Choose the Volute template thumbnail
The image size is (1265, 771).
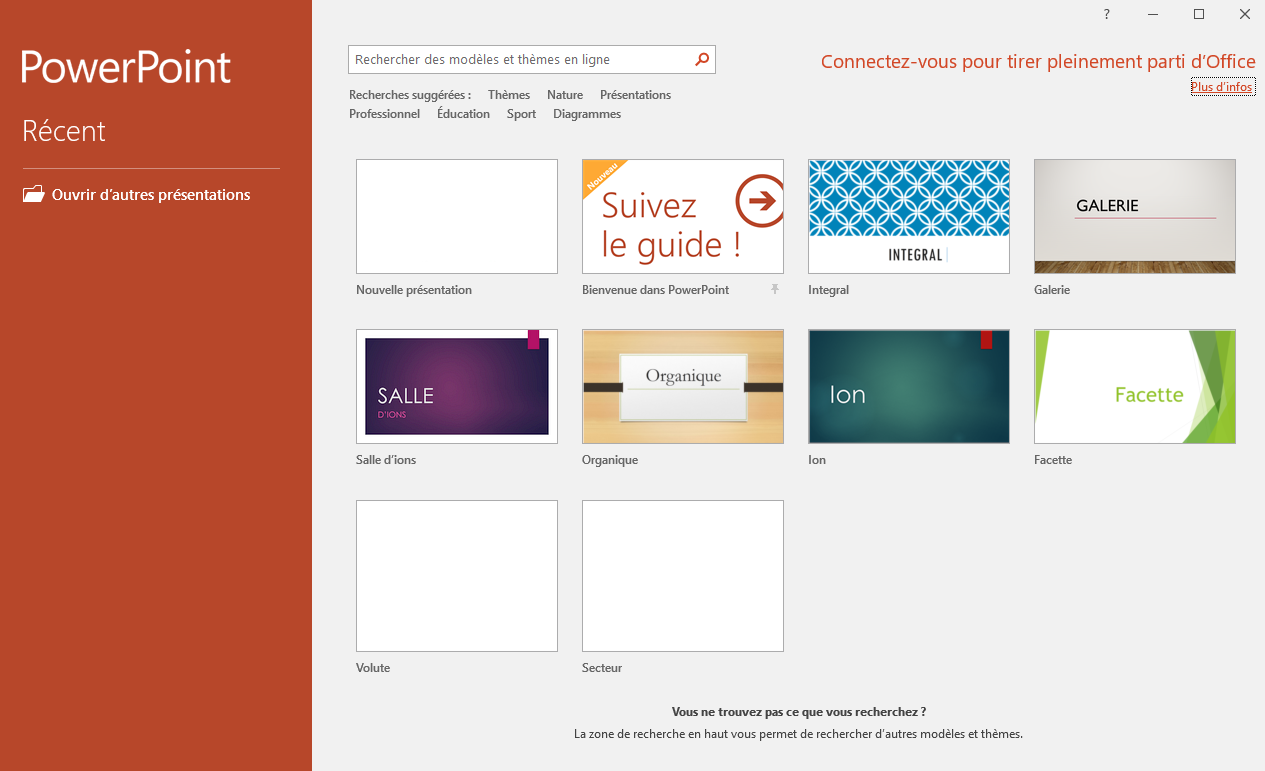(457, 576)
